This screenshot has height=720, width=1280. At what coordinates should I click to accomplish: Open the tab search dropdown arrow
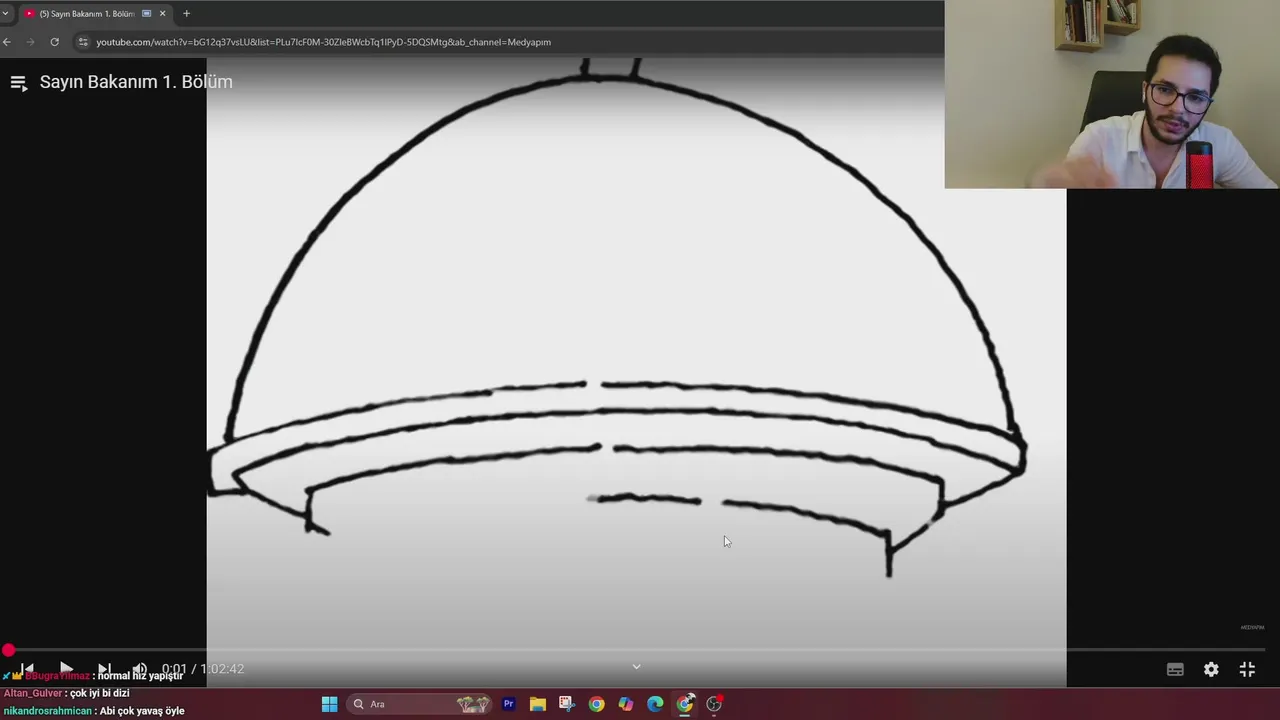pyautogui.click(x=6, y=14)
